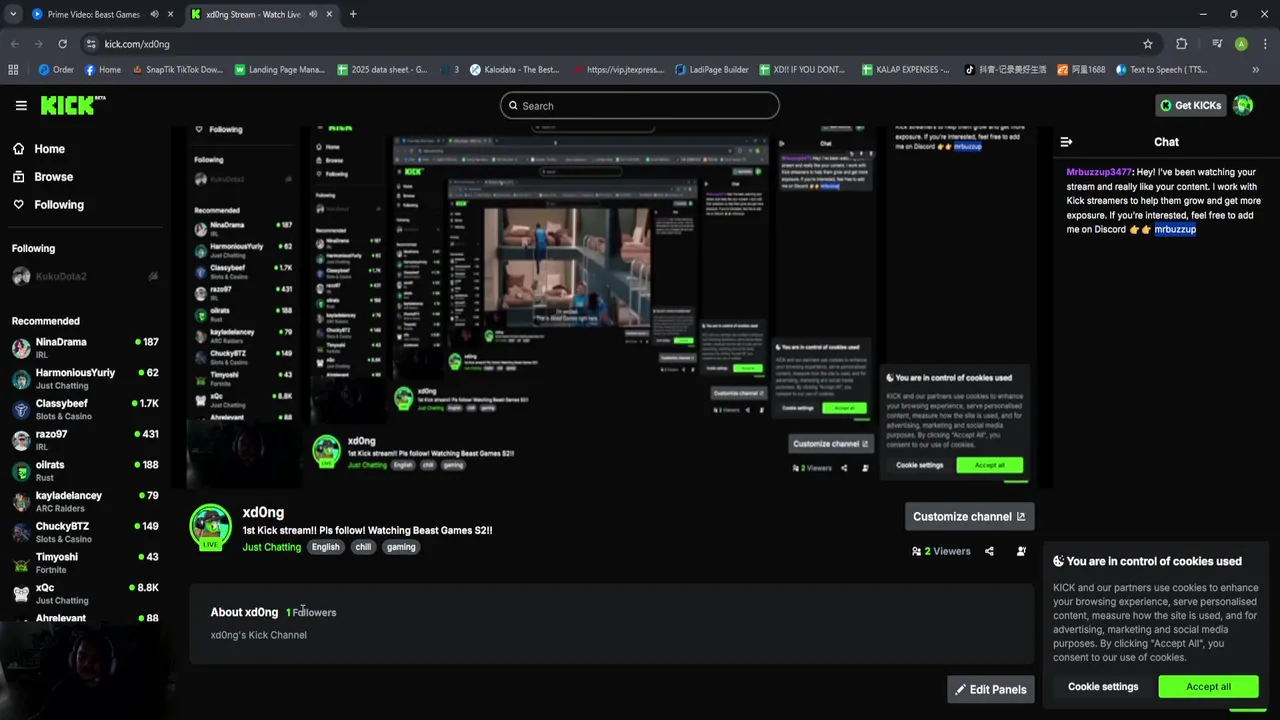1280x720 pixels.
Task: Open the tab search dropdown
Action: (13, 14)
